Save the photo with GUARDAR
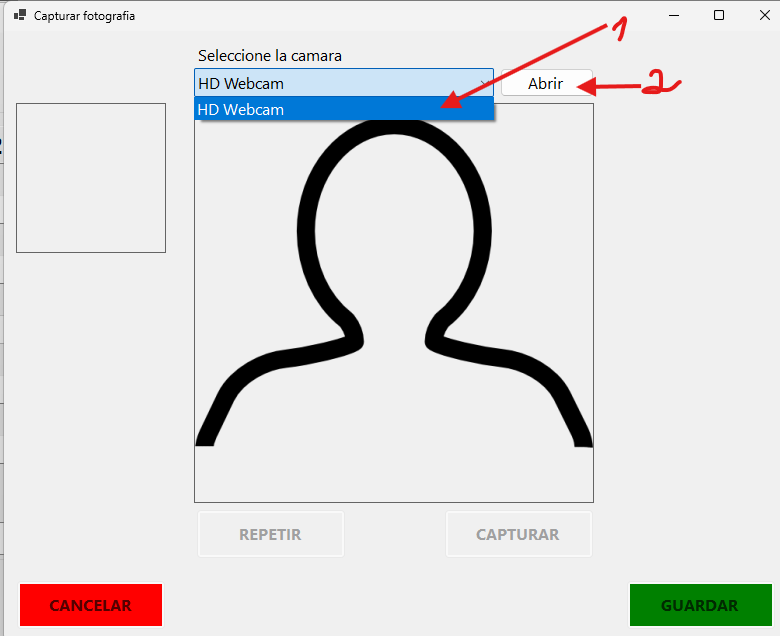This screenshot has height=636, width=780. pos(700,605)
